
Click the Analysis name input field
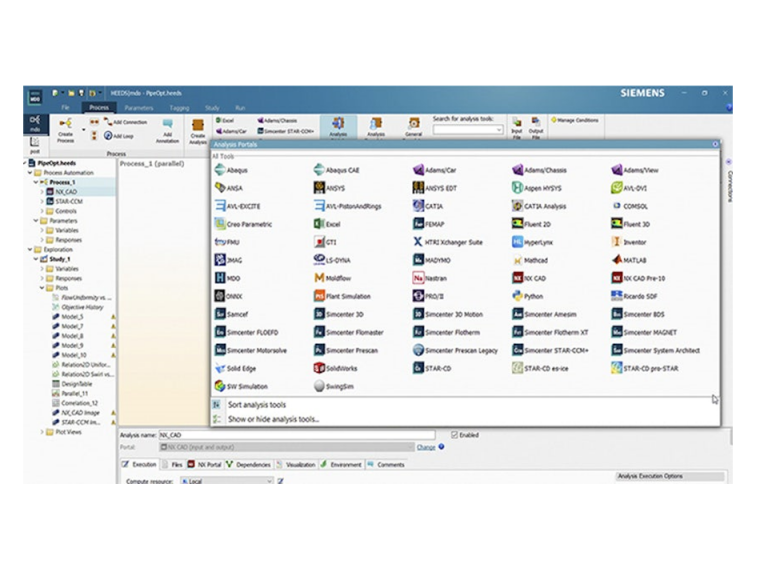(297, 435)
